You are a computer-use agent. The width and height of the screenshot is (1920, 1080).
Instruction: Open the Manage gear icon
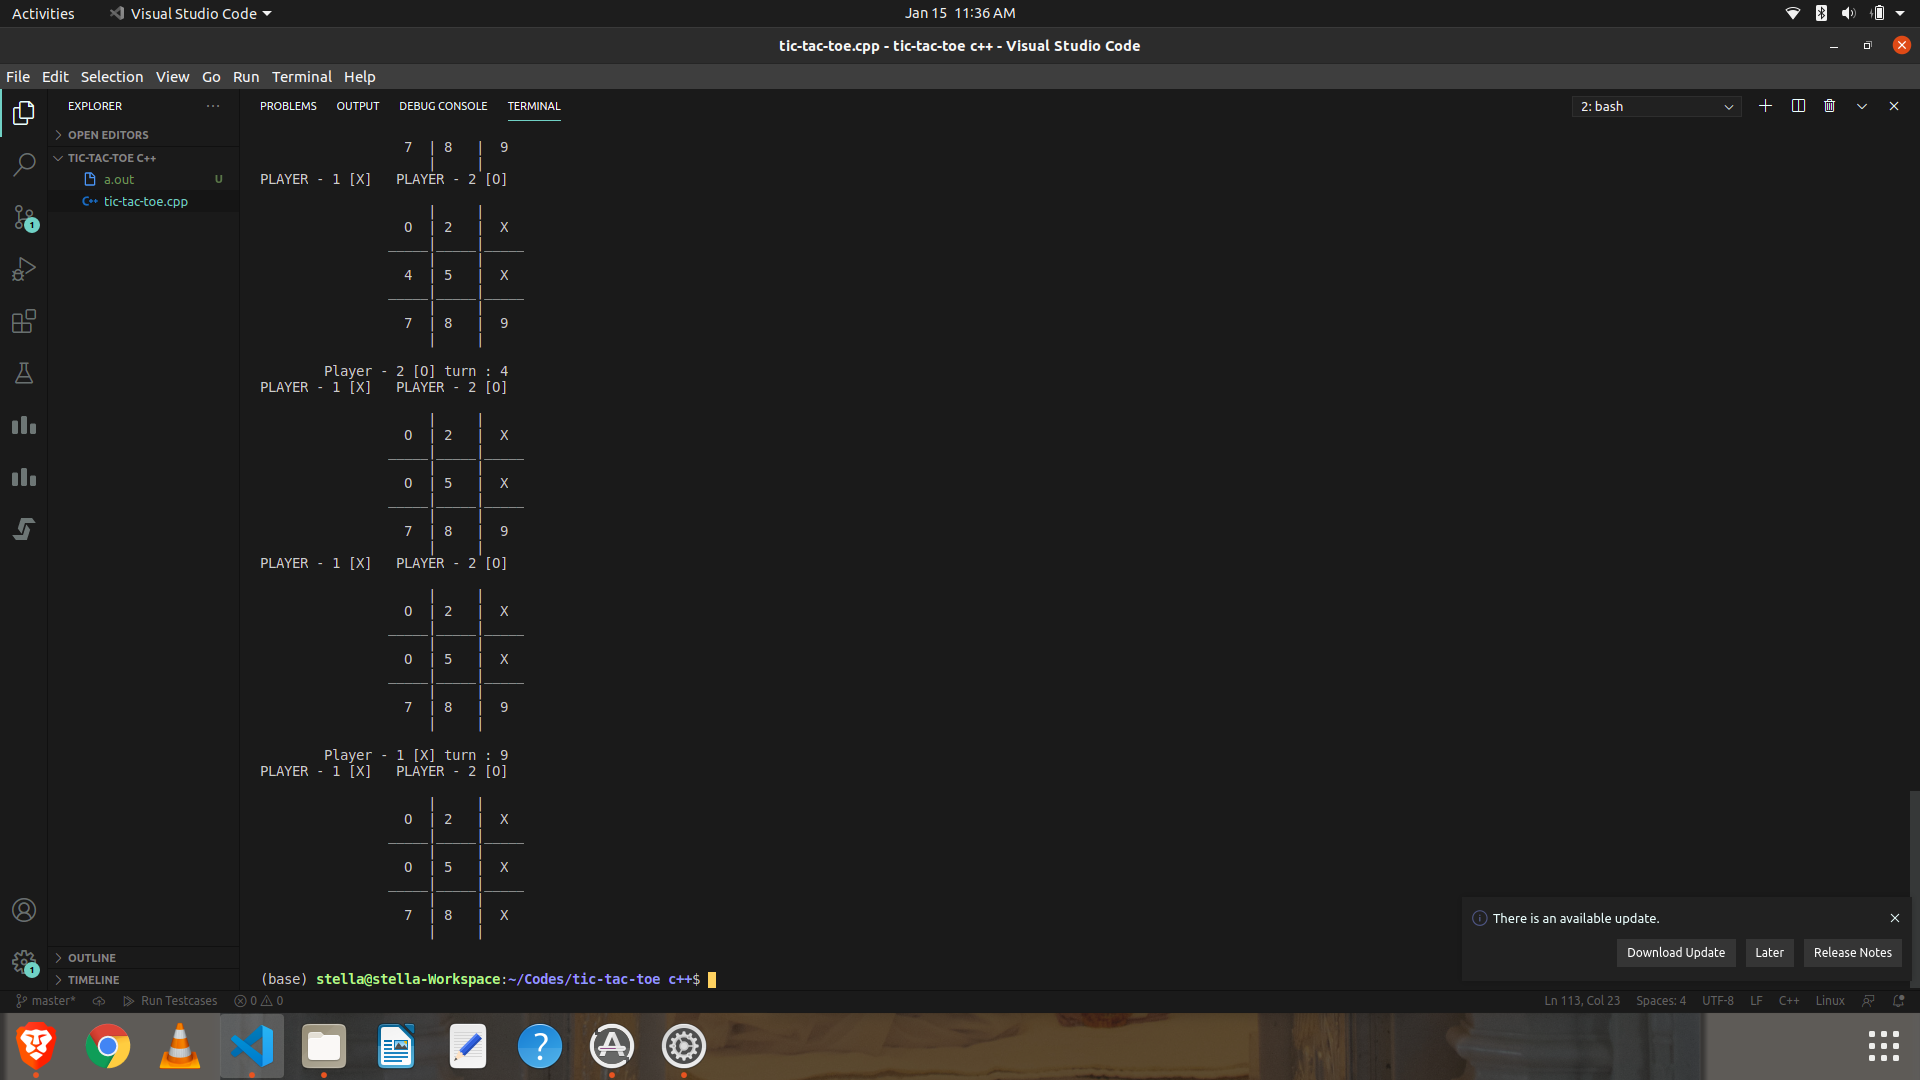24,962
